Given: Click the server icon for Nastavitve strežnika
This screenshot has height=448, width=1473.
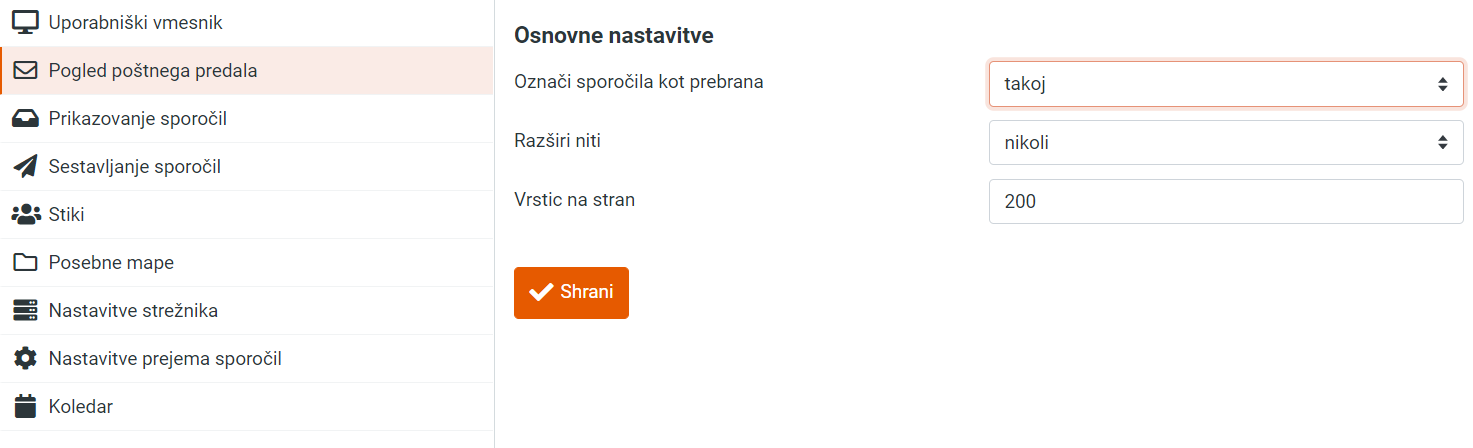Looking at the screenshot, I should (25, 311).
